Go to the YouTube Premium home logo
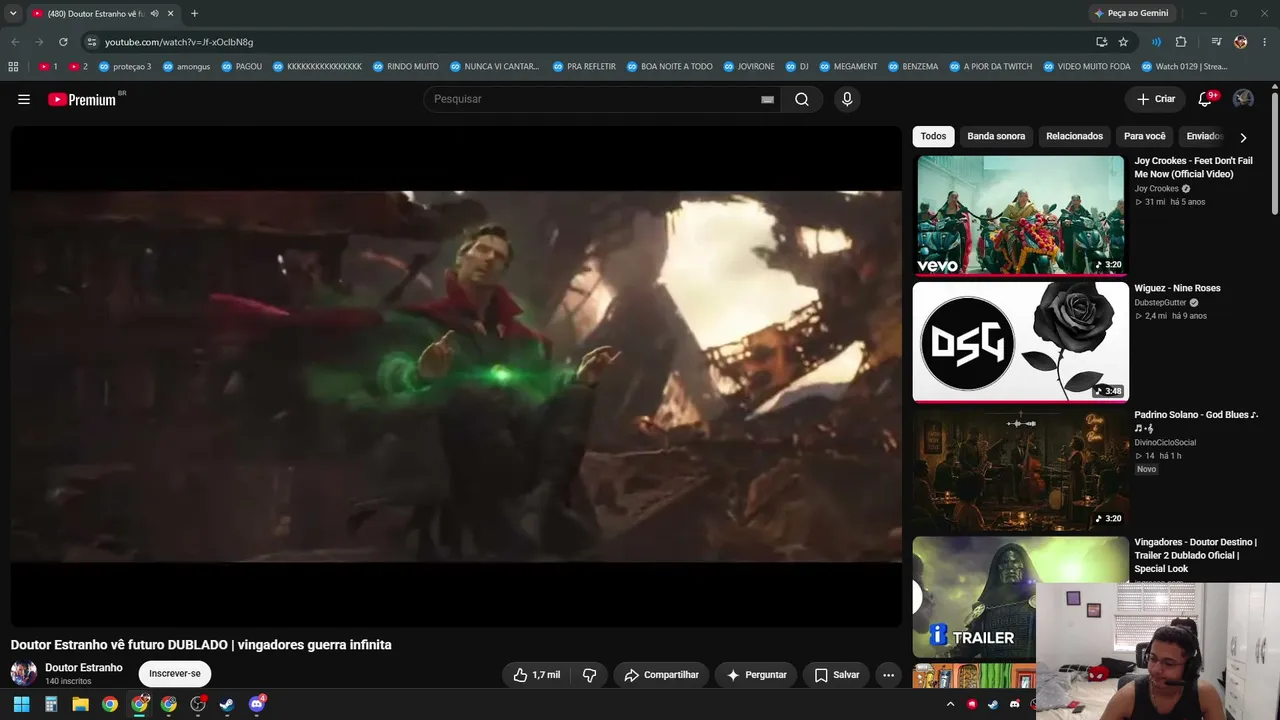1280x720 pixels. [82, 99]
